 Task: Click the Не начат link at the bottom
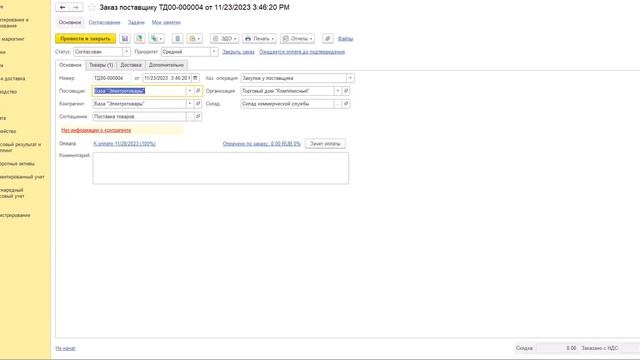coord(65,348)
